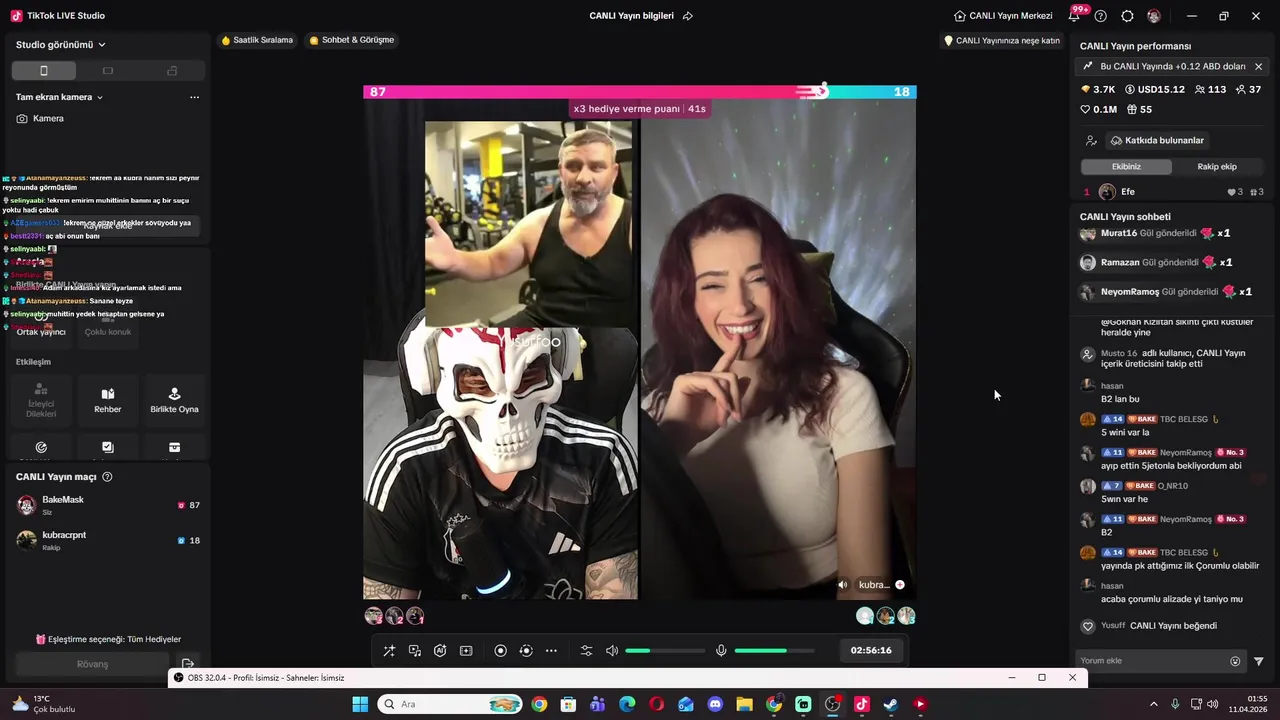Click the dashed-circle replay capture icon
The height and width of the screenshot is (720, 1280).
pos(526,651)
